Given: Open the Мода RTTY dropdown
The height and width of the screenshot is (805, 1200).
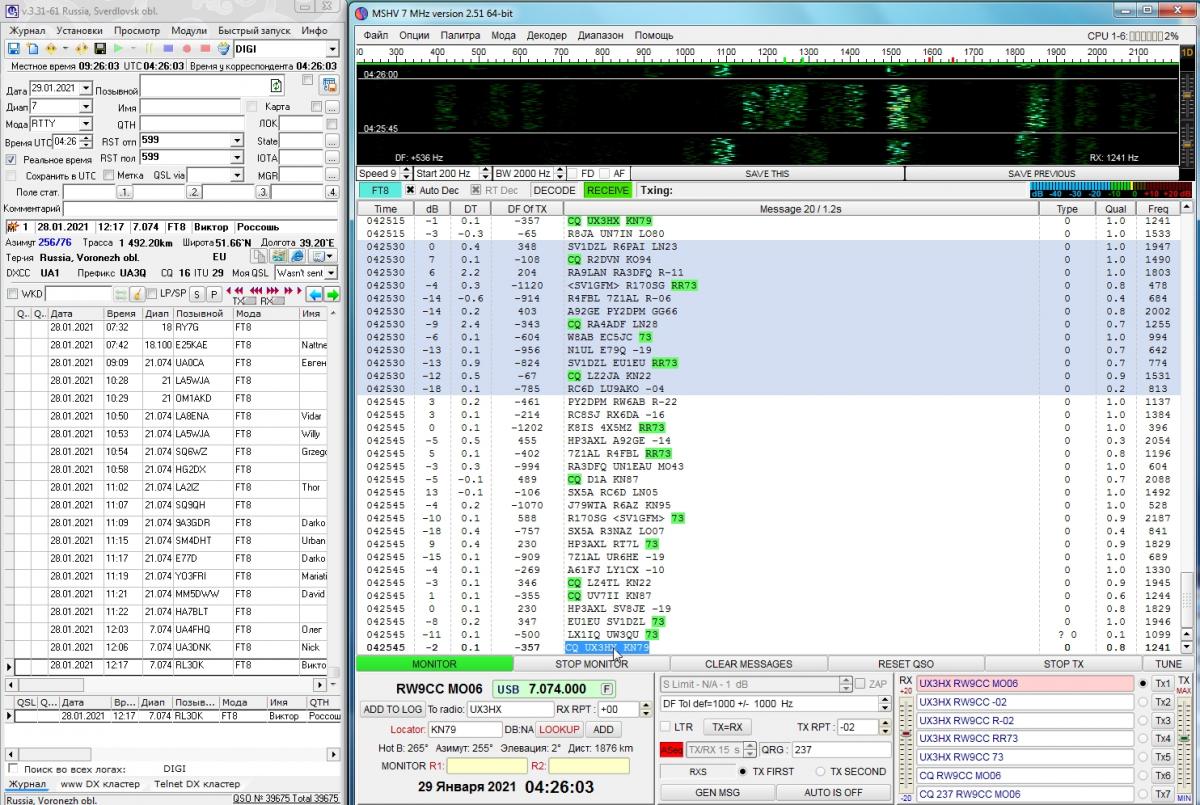Looking at the screenshot, I should pos(86,124).
